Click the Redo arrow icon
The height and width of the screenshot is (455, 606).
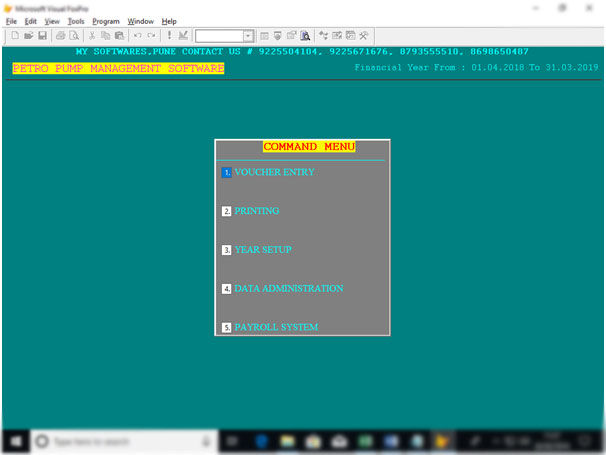click(x=151, y=36)
